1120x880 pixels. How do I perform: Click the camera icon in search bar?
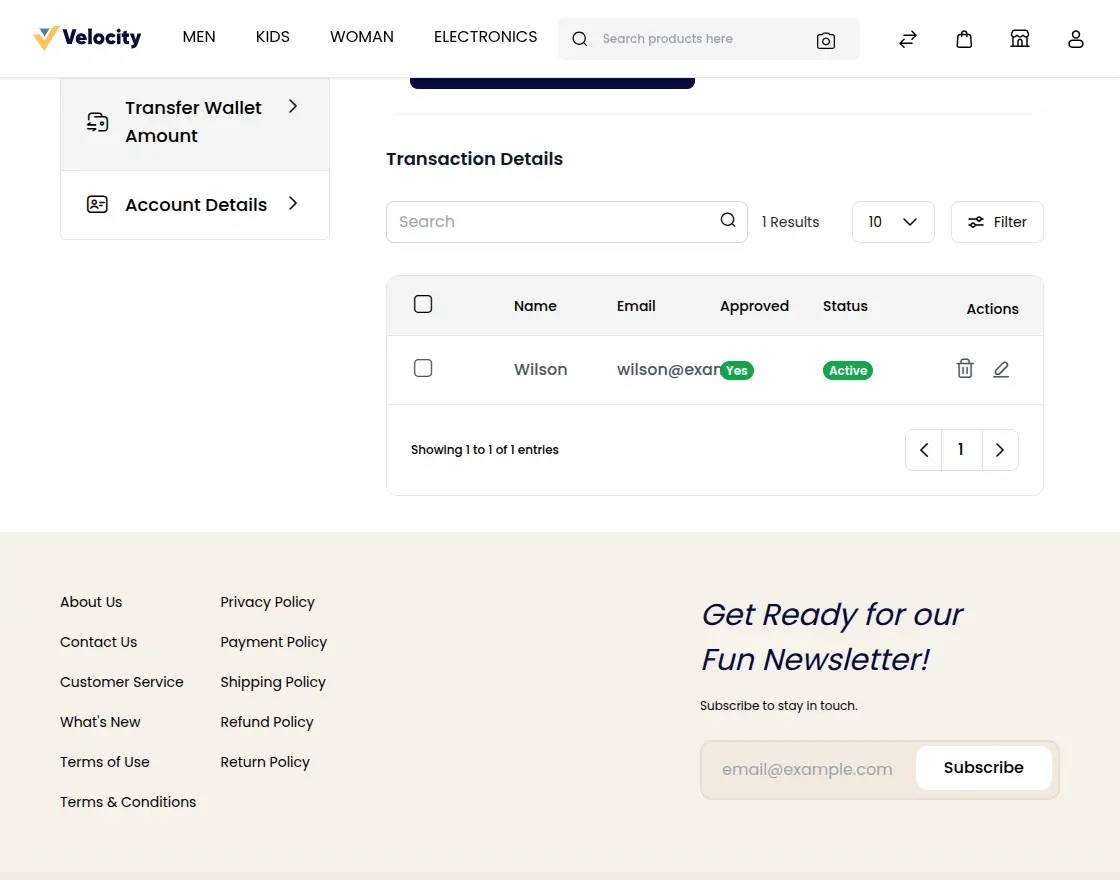tap(825, 40)
